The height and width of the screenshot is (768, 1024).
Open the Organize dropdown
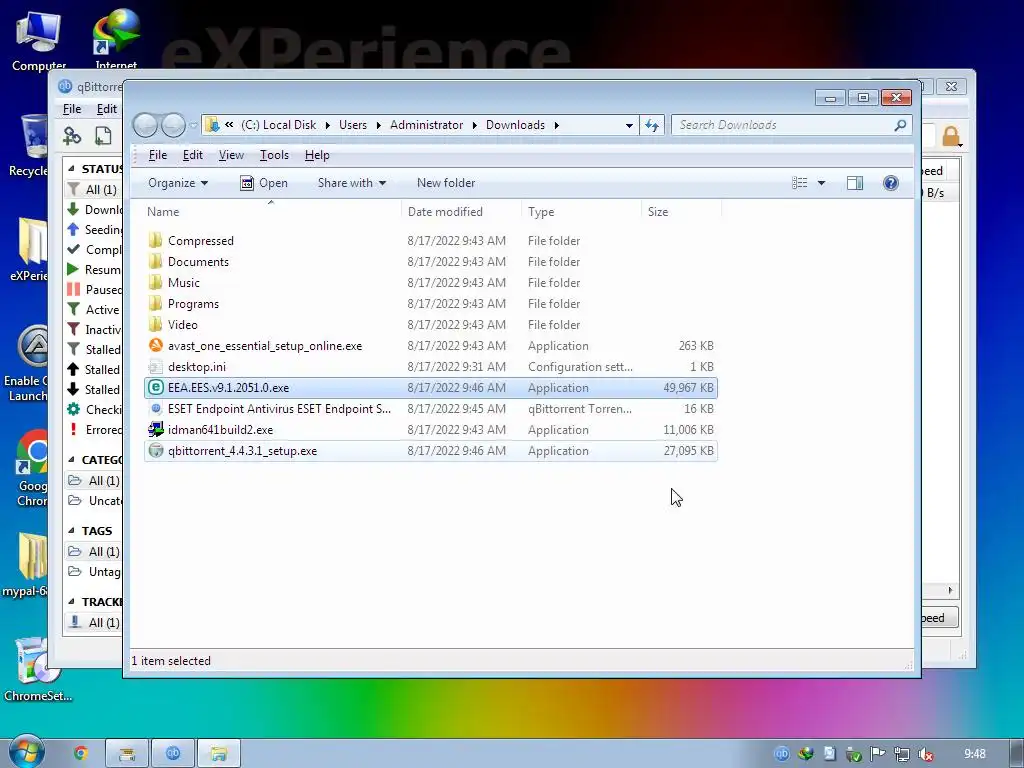pos(178,183)
